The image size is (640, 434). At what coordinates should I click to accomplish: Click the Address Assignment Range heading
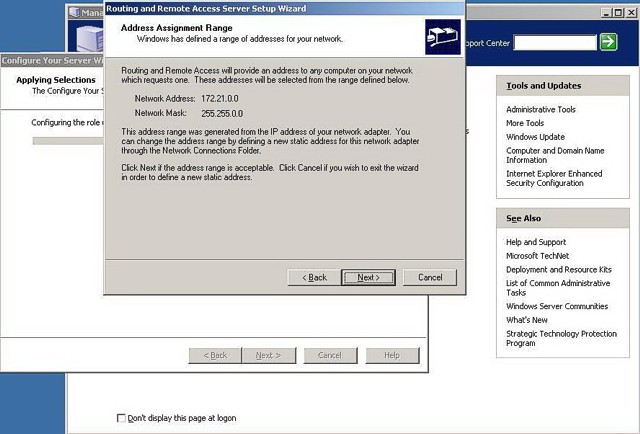tap(176, 28)
